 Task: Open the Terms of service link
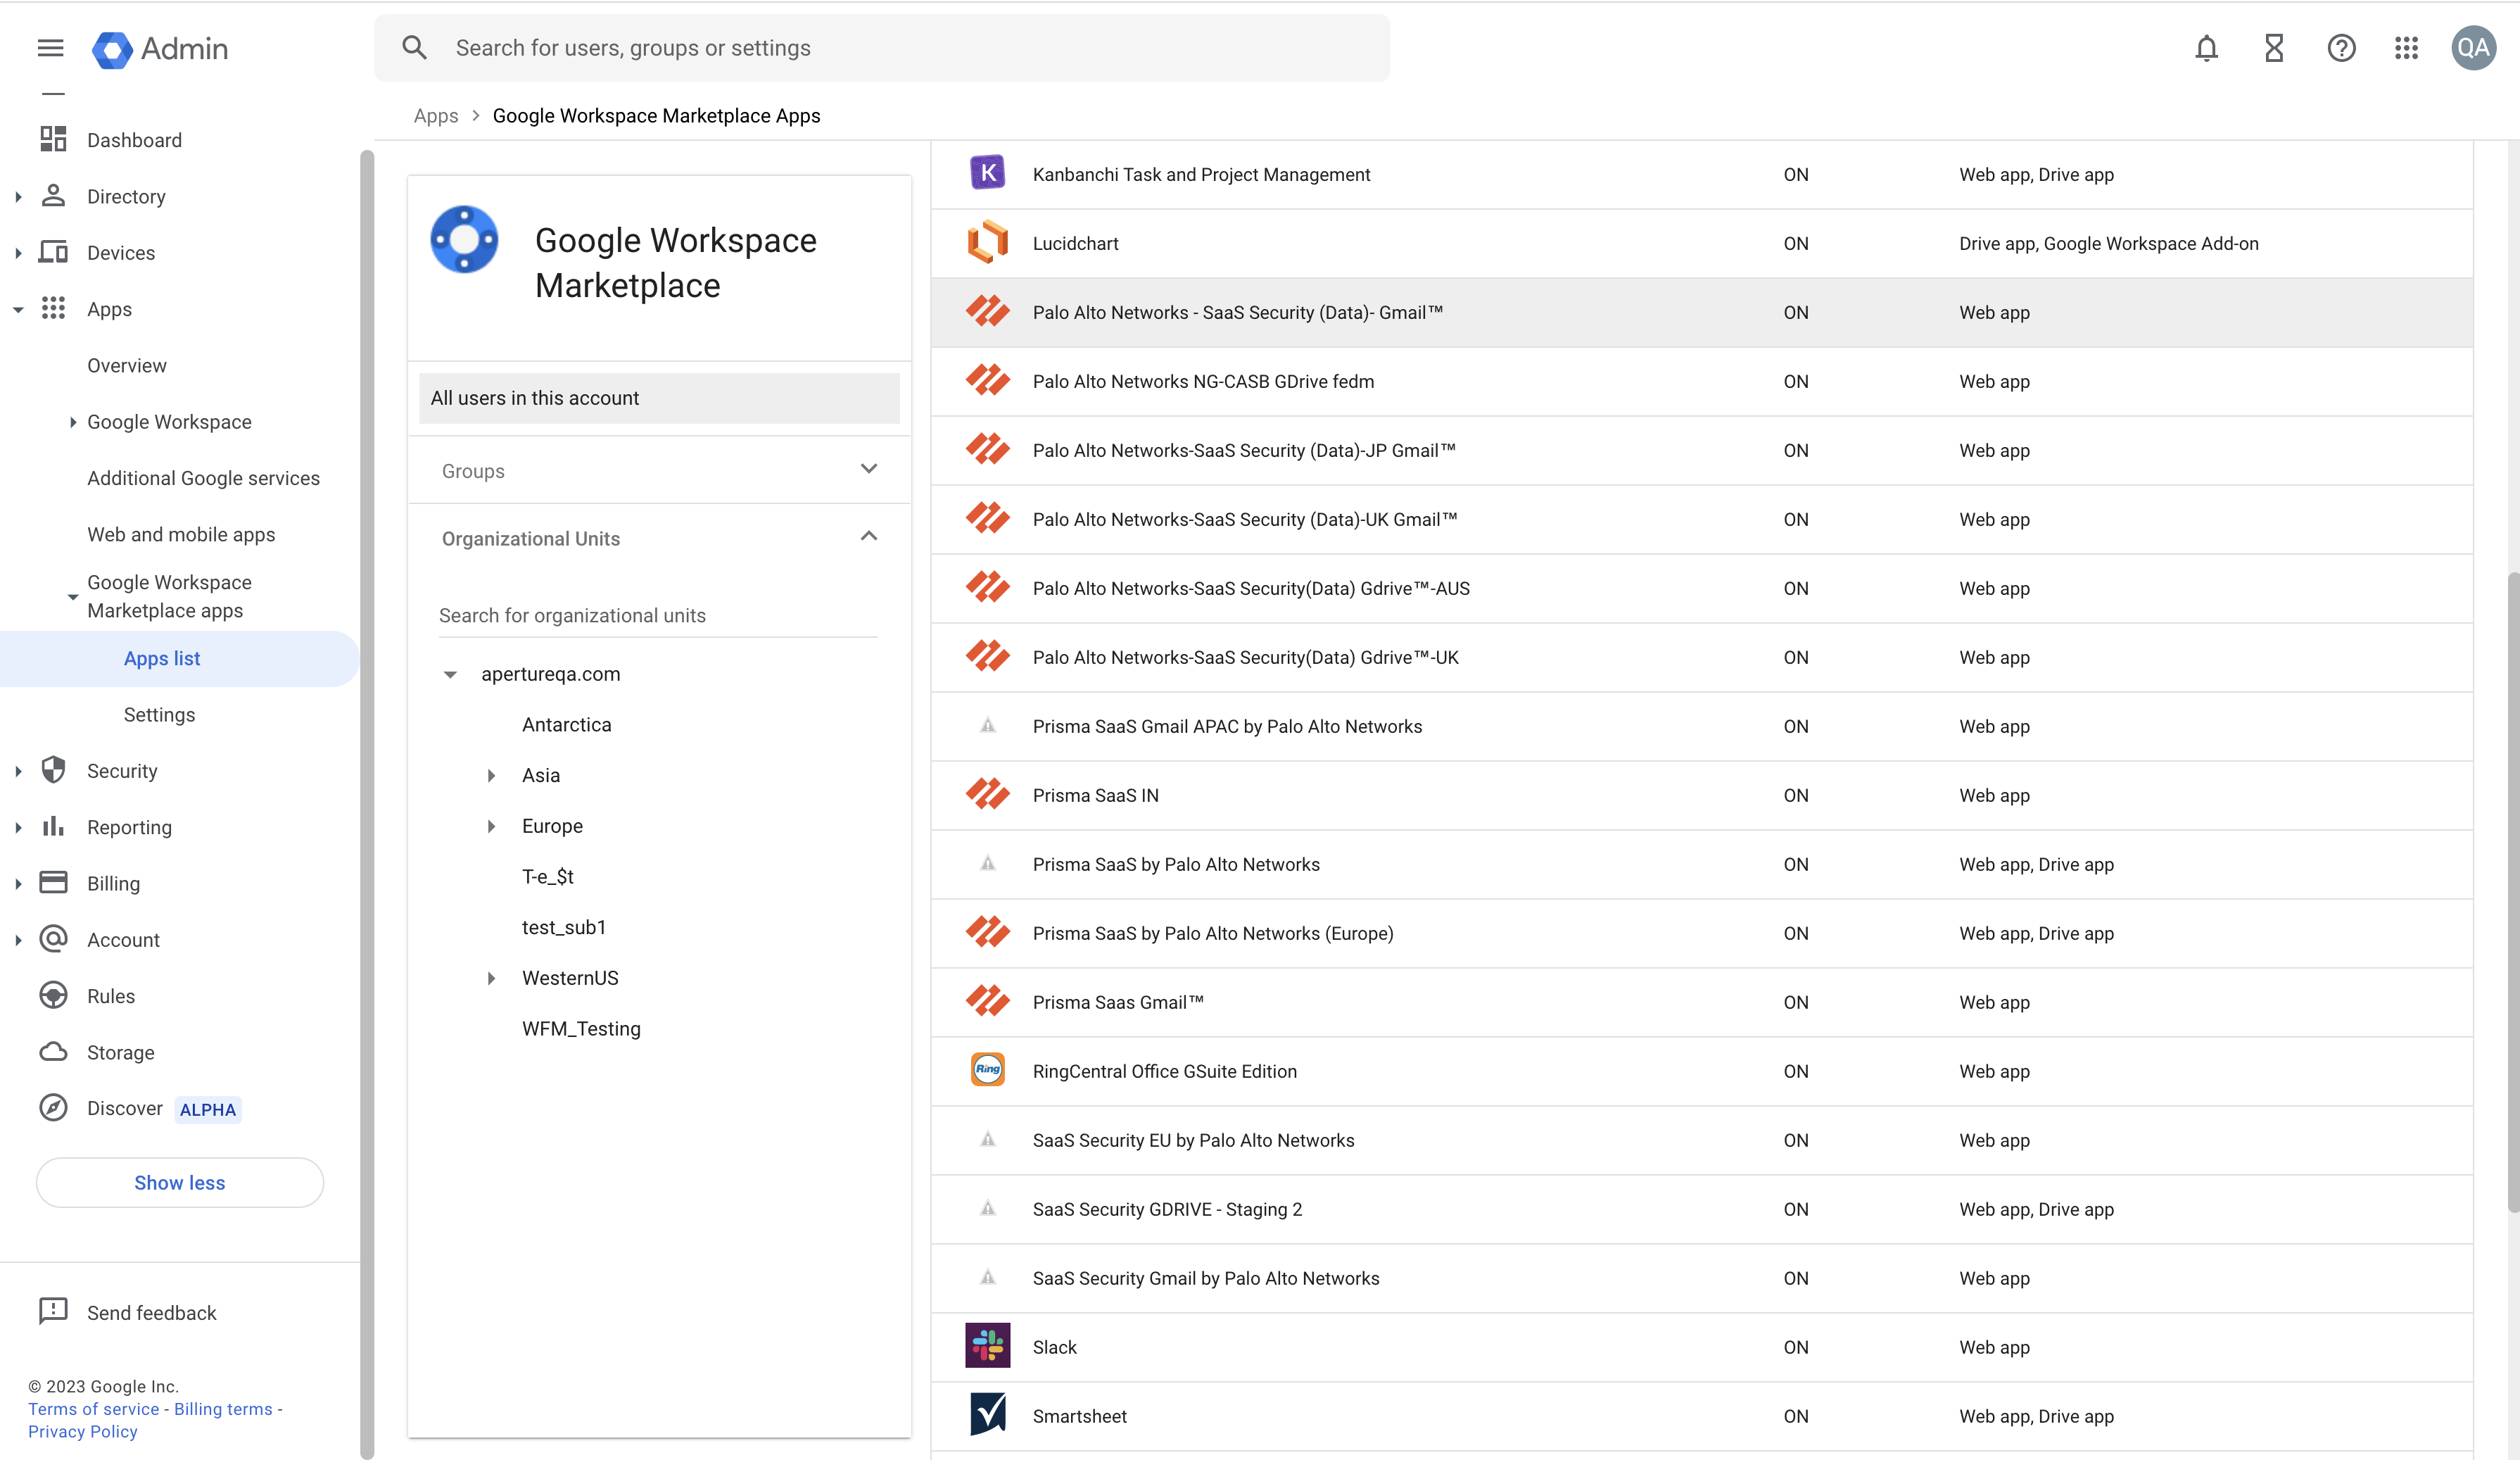(93, 1408)
